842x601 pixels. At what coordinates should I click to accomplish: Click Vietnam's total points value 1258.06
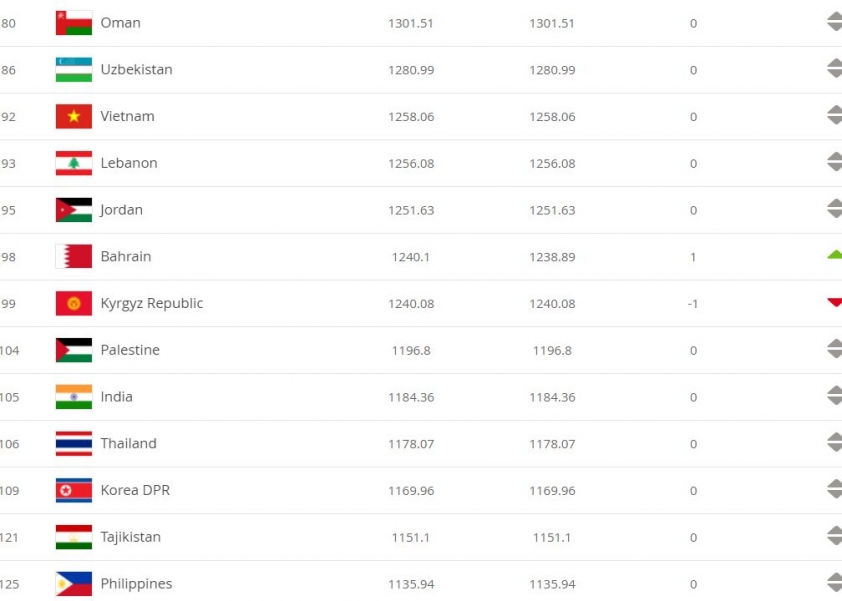411,117
